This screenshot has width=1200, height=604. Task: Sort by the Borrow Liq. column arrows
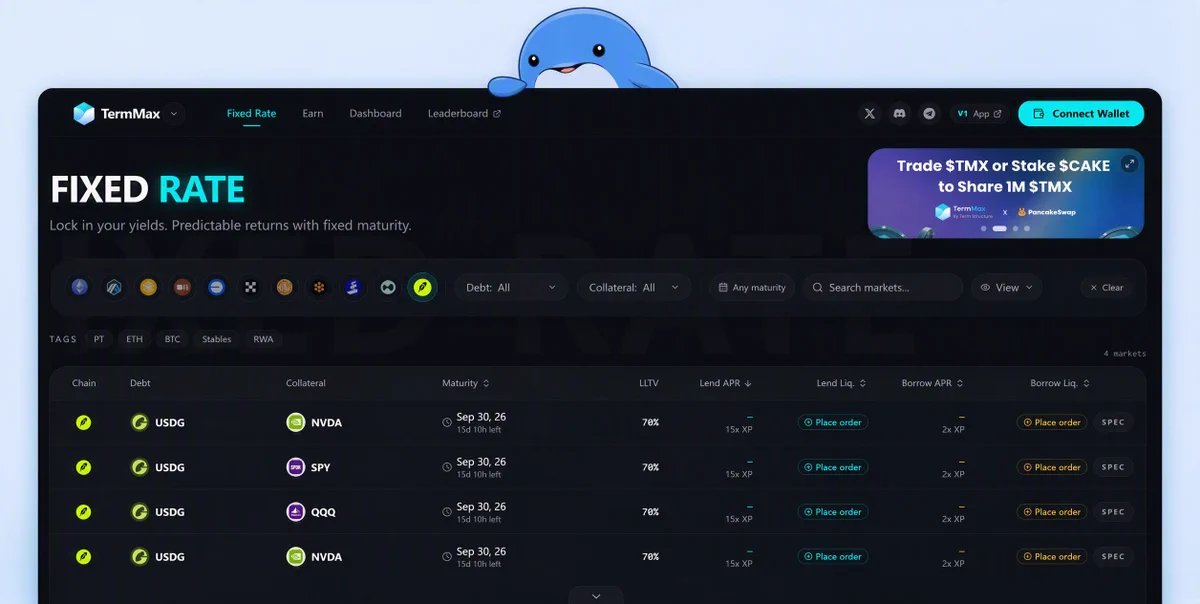point(1086,383)
